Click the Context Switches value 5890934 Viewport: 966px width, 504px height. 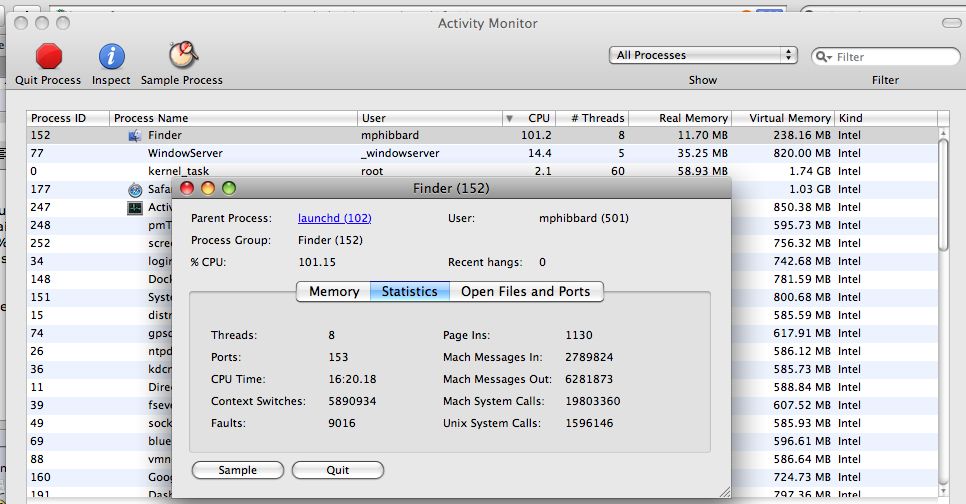coord(352,402)
